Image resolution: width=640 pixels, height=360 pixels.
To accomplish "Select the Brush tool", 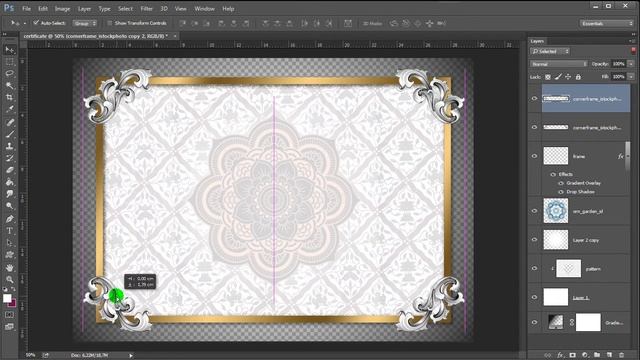I will coord(9,134).
